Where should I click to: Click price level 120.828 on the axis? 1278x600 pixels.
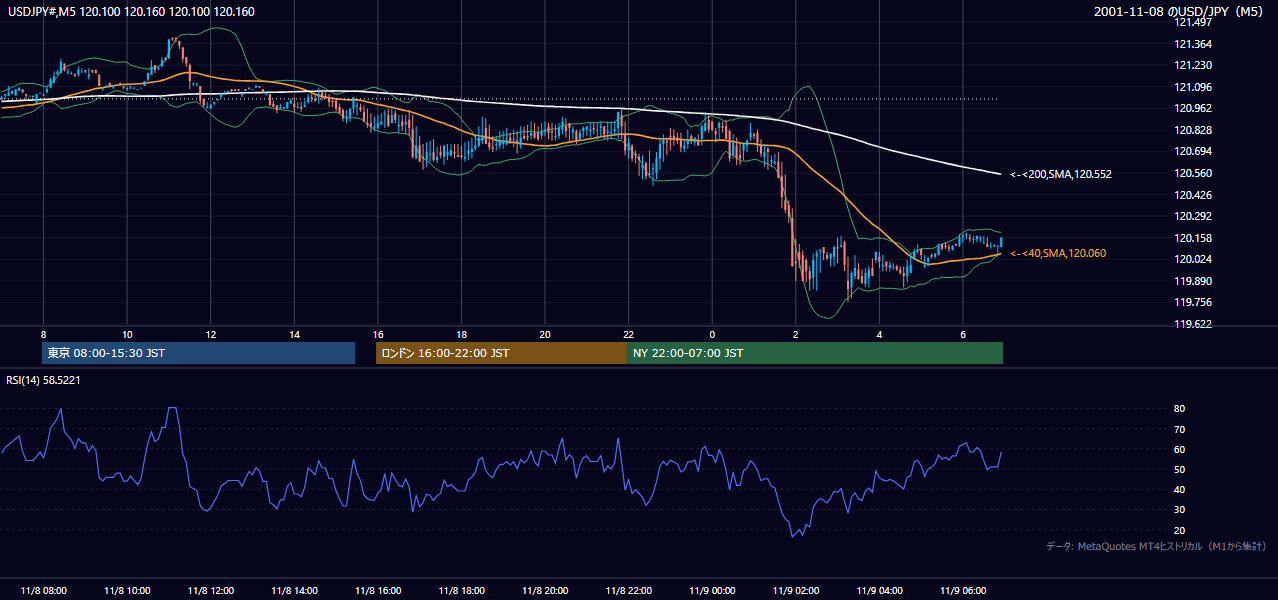1191,130
